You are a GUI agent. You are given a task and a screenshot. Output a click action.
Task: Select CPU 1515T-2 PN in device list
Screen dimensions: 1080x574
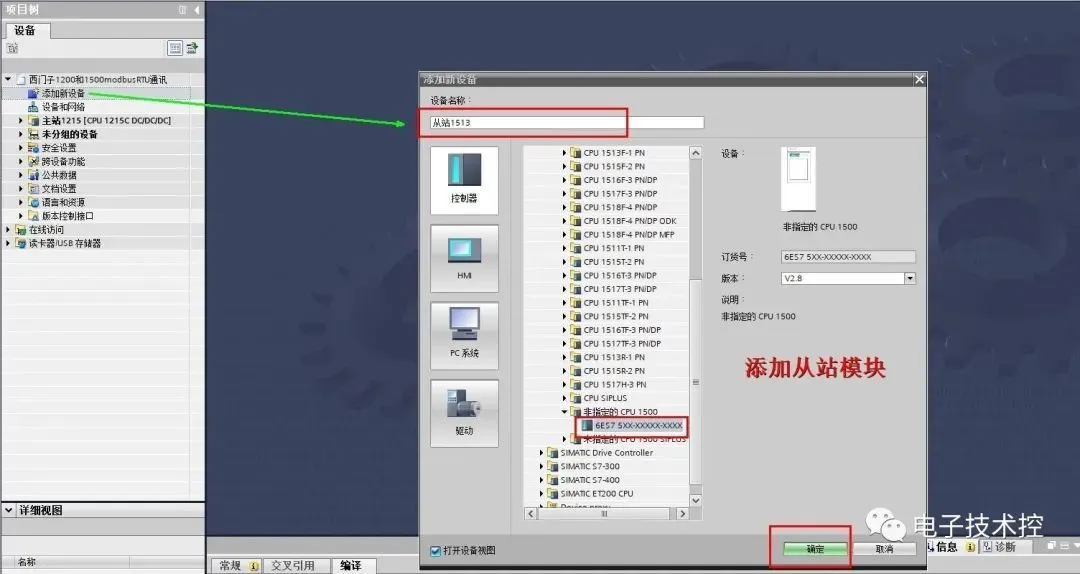[x=614, y=262]
